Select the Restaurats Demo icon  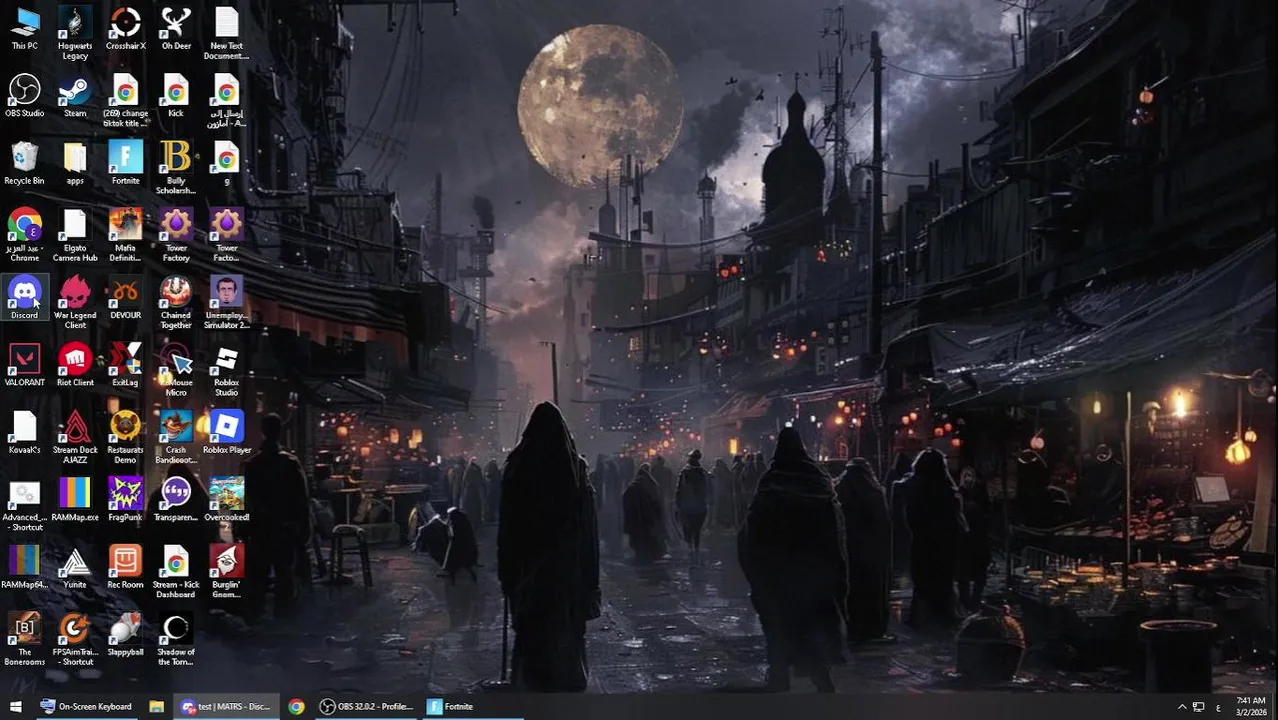tap(125, 437)
